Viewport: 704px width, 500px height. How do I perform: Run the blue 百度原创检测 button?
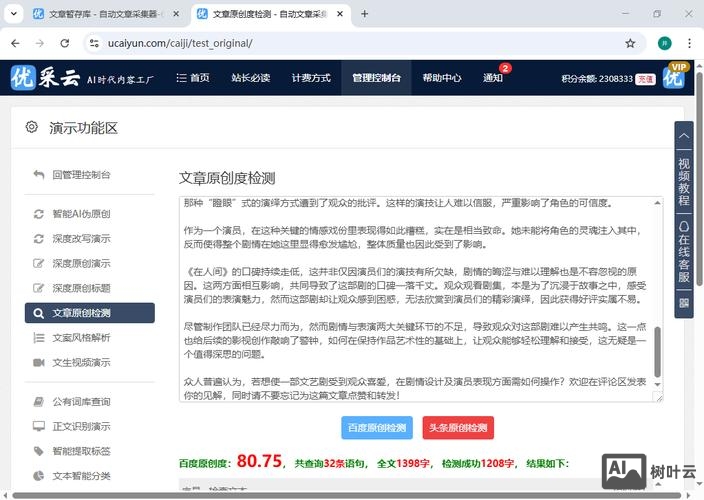click(377, 428)
